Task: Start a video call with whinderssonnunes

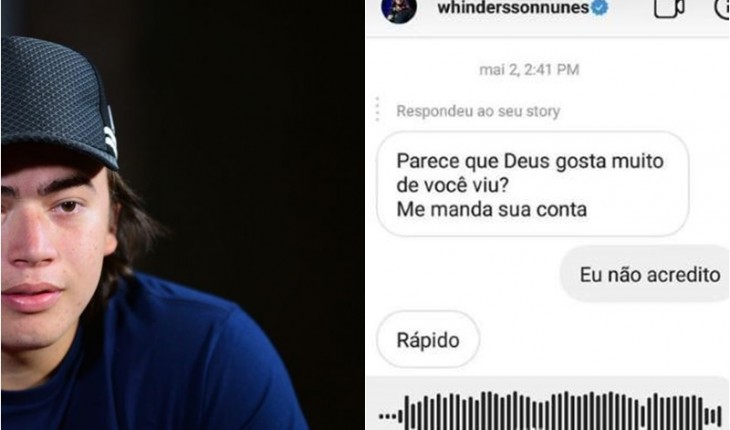Action: pos(669,8)
